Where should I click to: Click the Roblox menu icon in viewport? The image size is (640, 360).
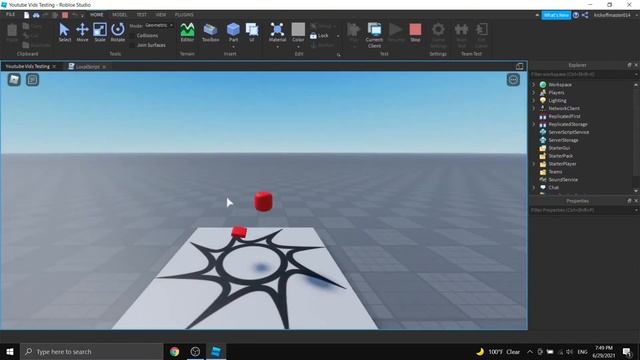[14, 80]
